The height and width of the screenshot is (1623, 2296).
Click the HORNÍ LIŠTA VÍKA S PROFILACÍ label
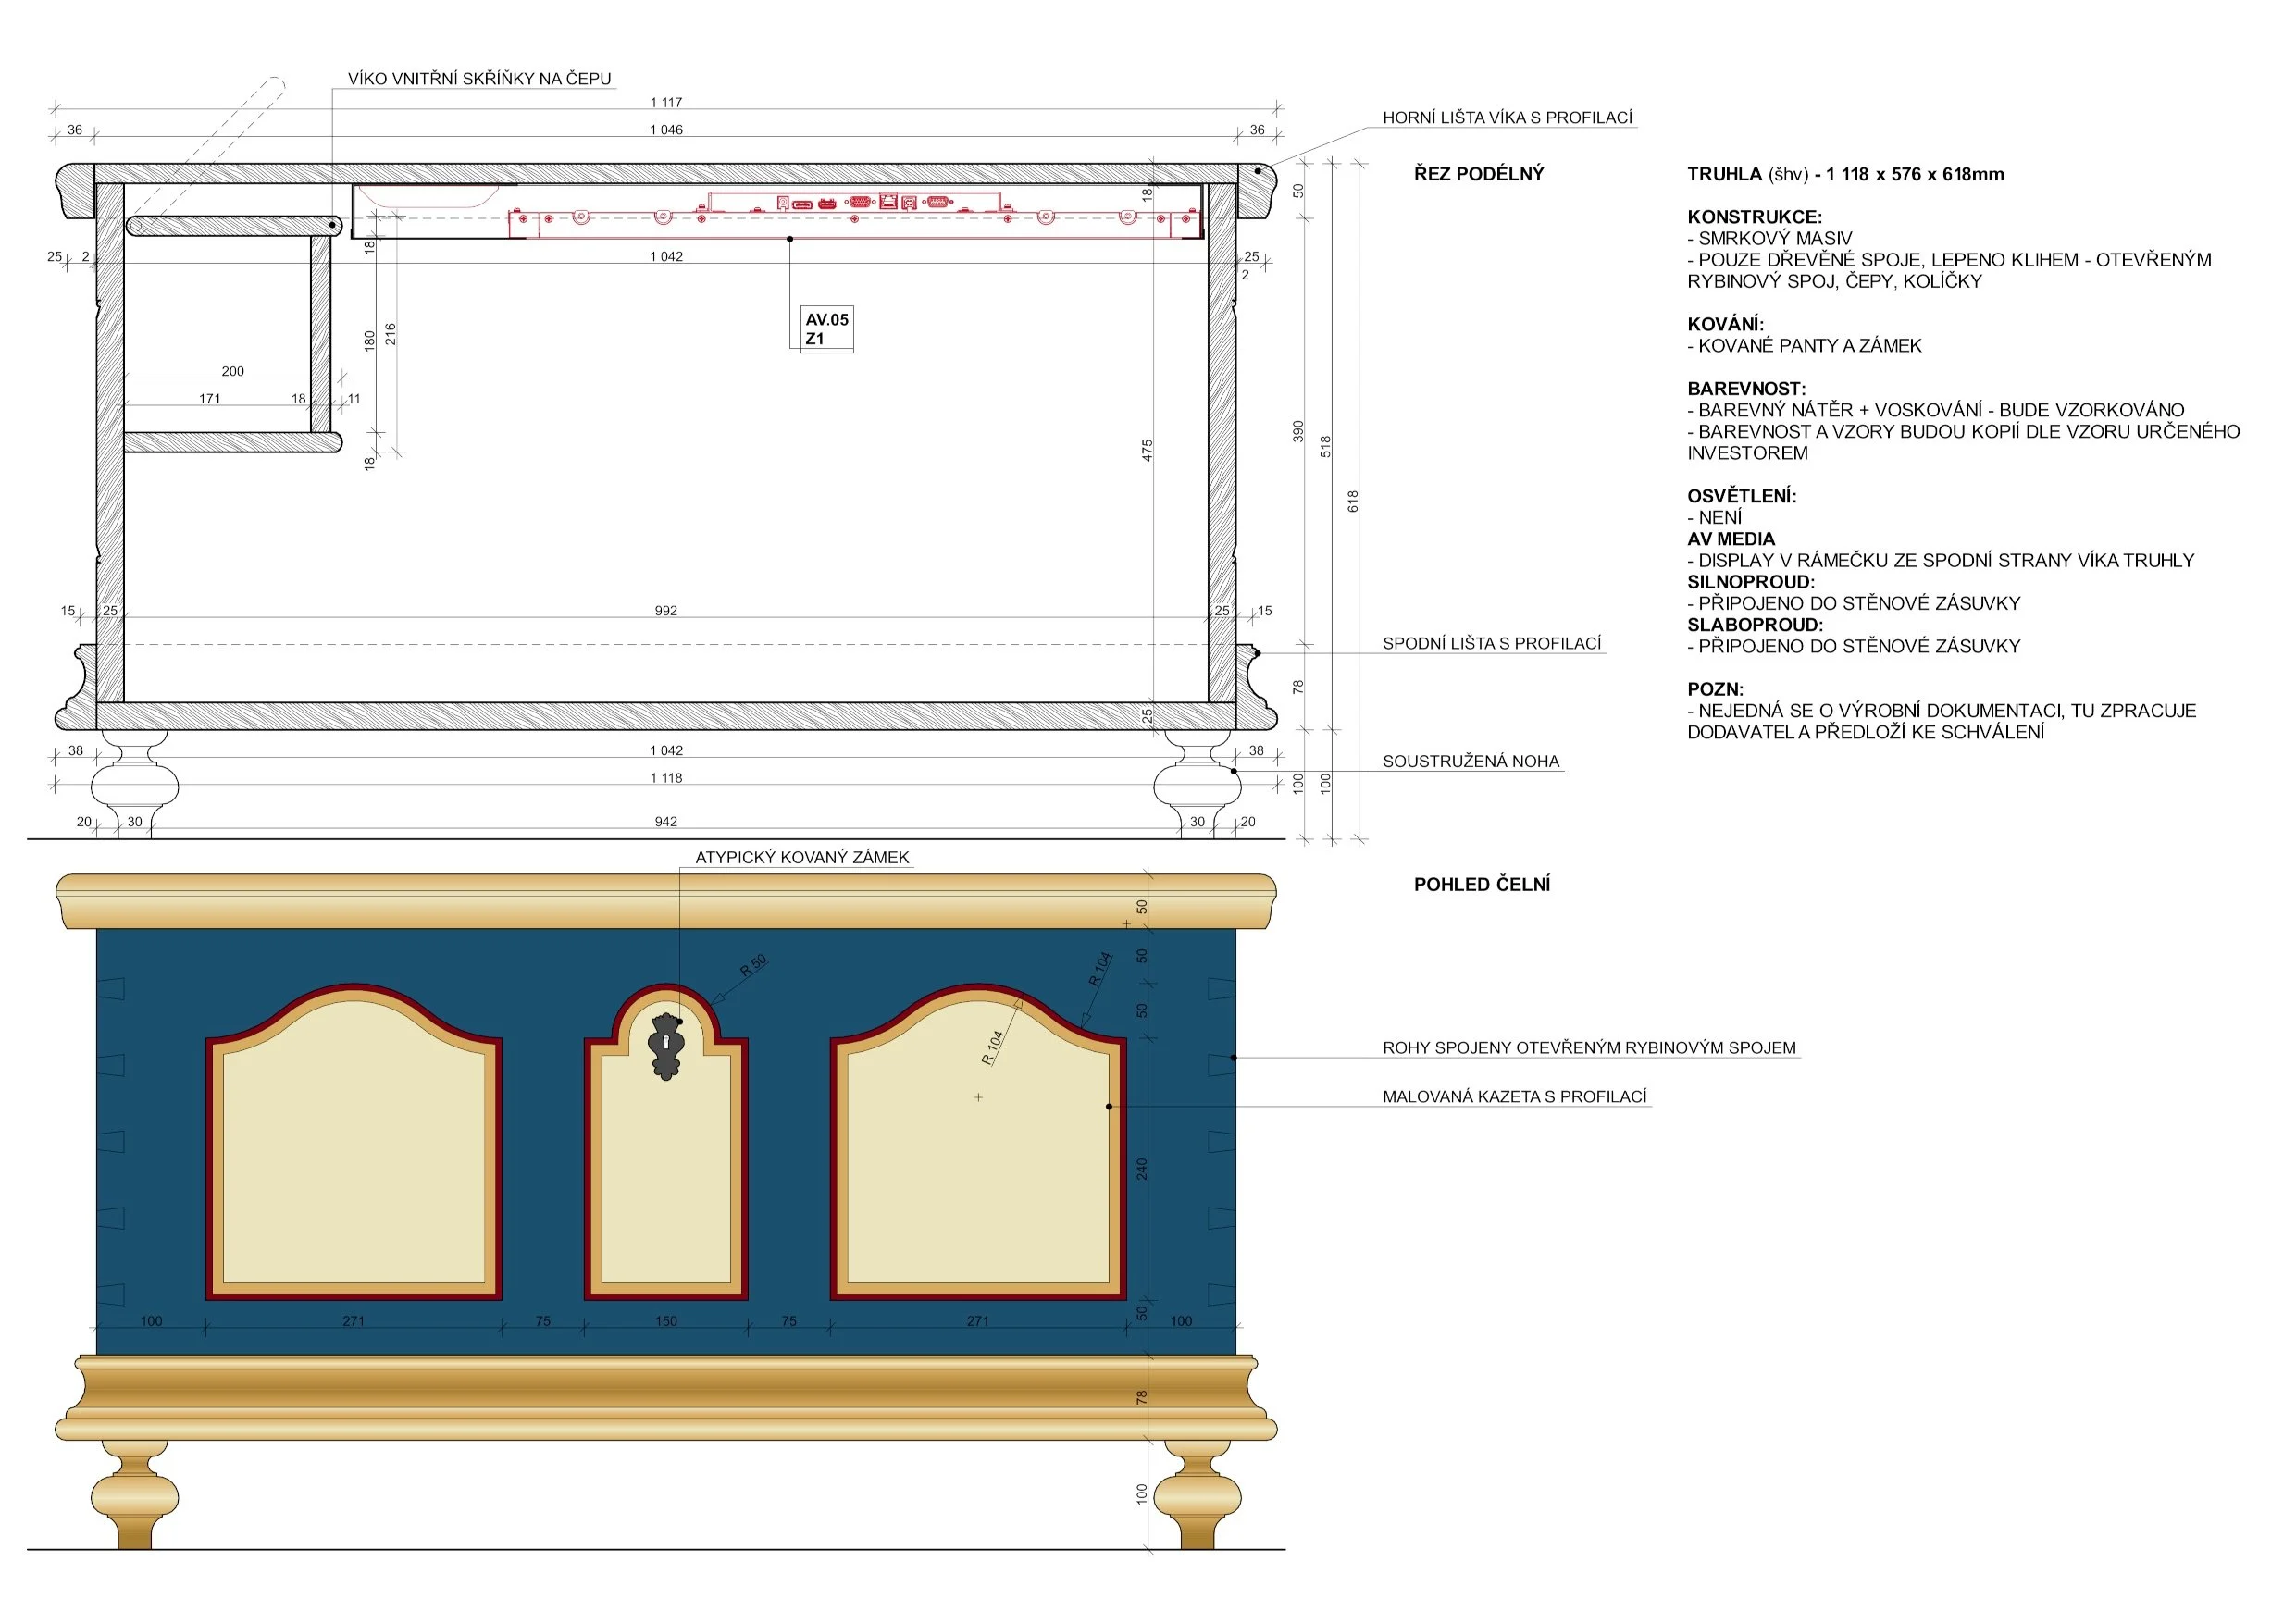tap(1507, 117)
